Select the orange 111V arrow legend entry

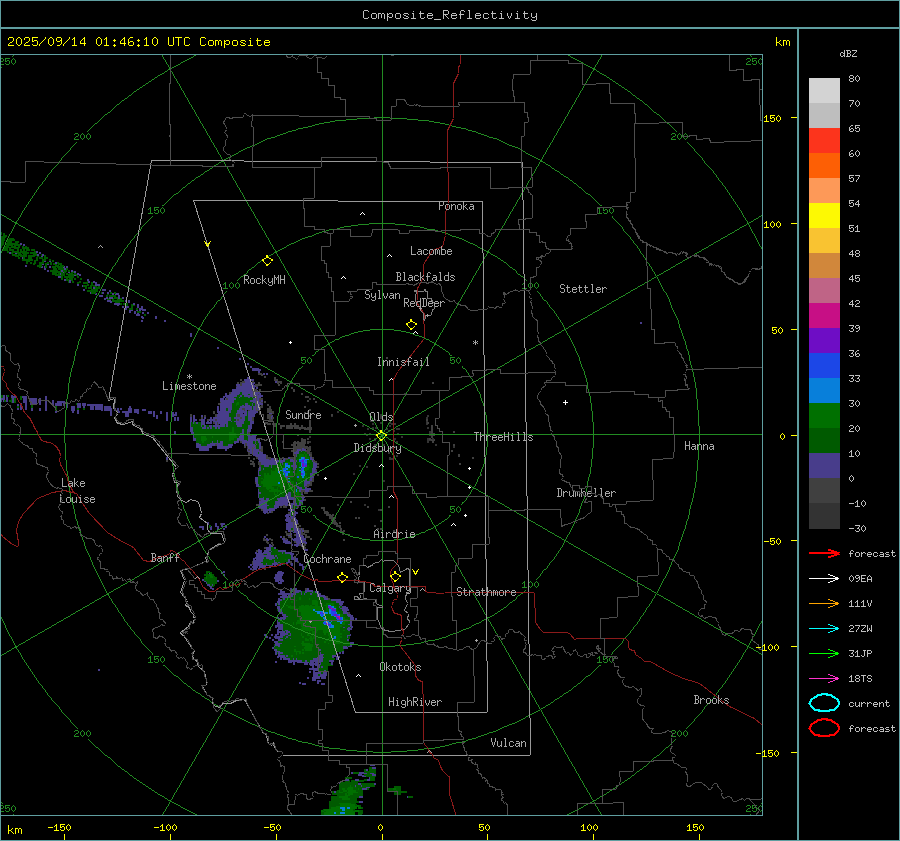point(824,603)
